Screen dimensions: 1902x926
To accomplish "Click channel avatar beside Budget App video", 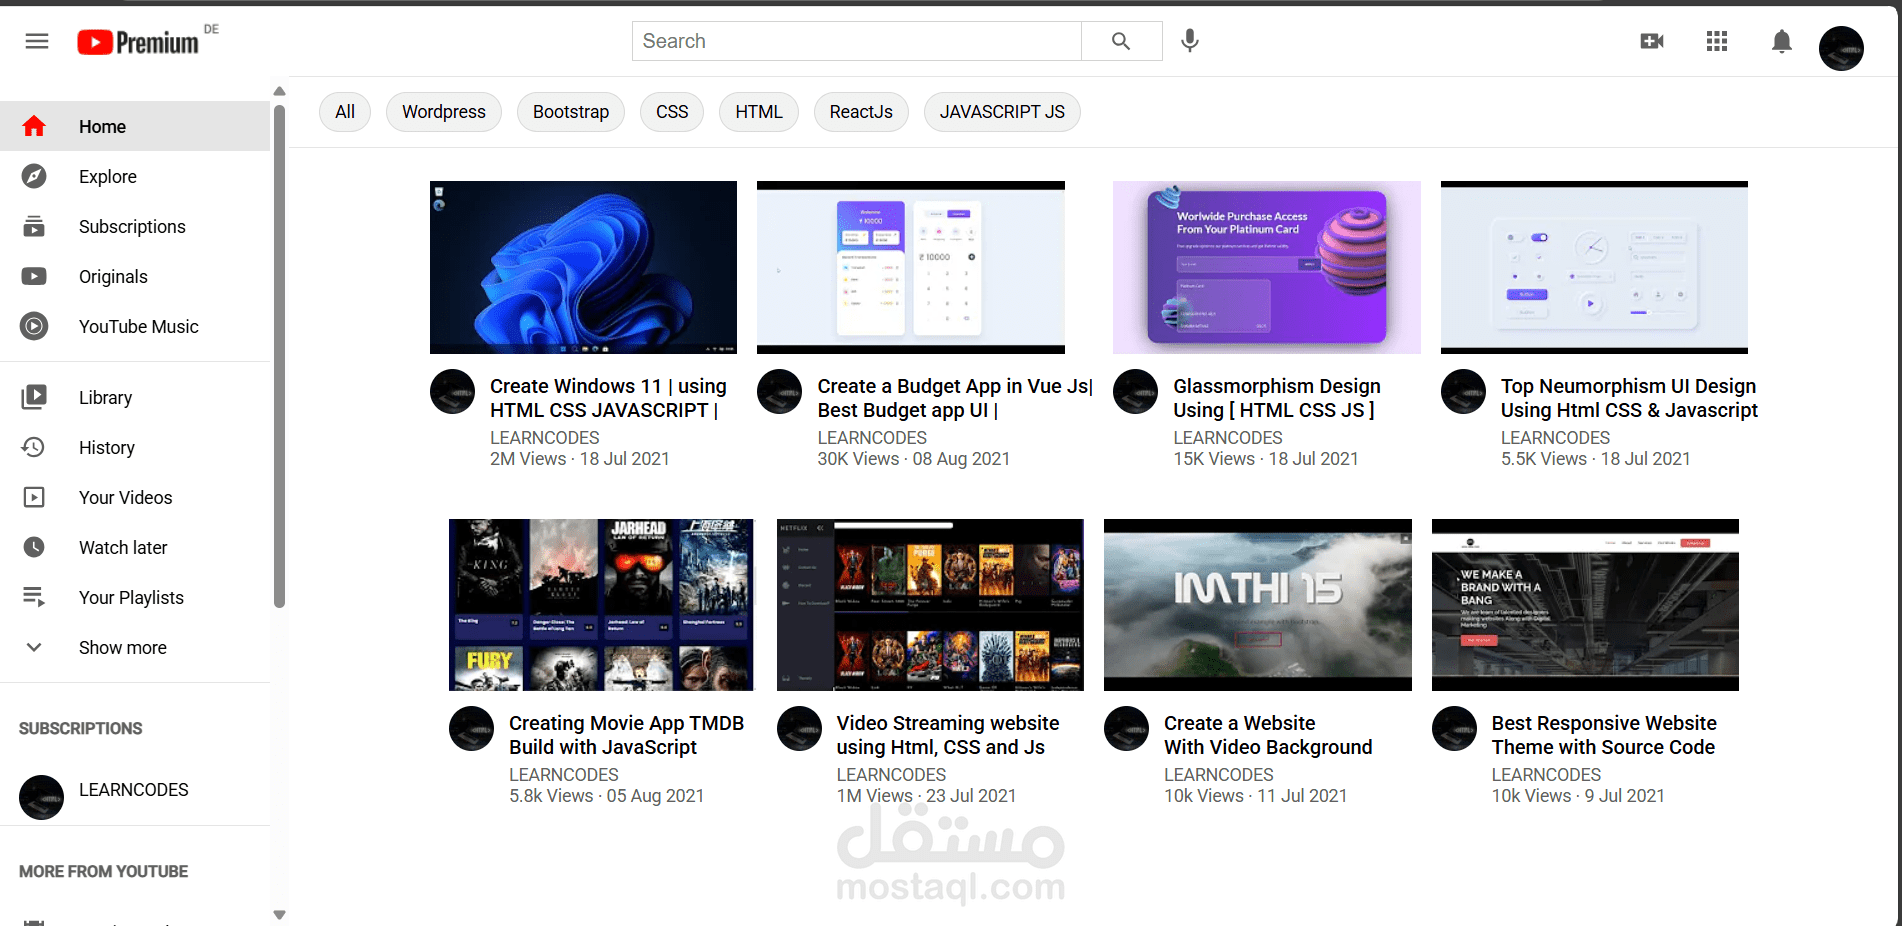I will 779,392.
